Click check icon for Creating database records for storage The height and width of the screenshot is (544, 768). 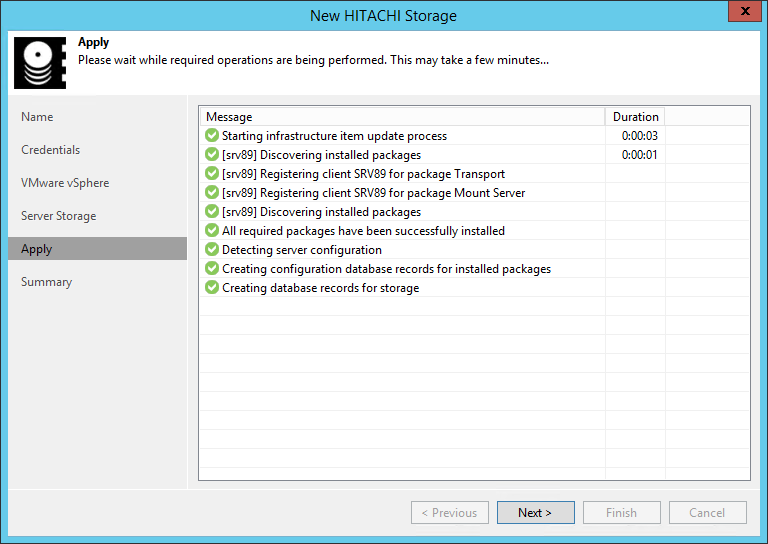tap(212, 288)
